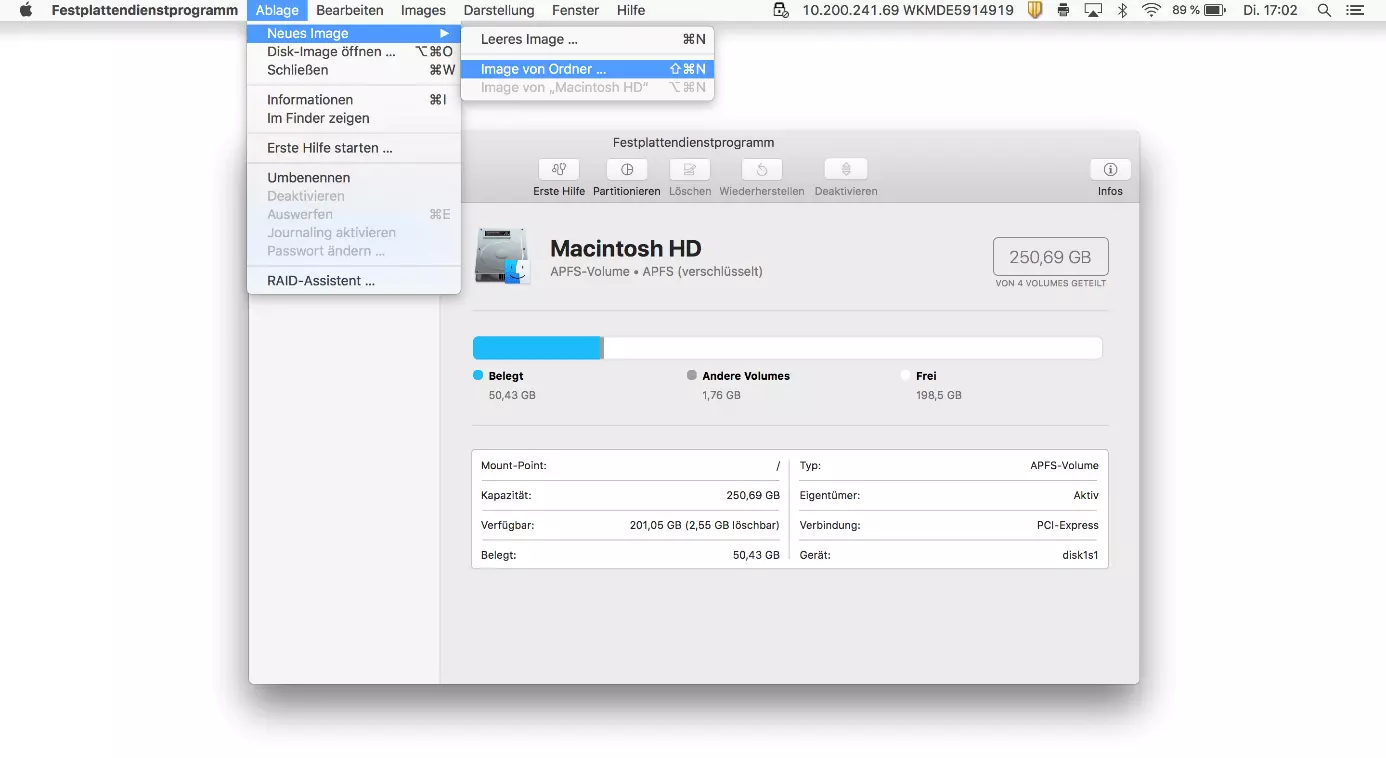
Task: Open the Infos toolbar icon
Action: click(1110, 170)
